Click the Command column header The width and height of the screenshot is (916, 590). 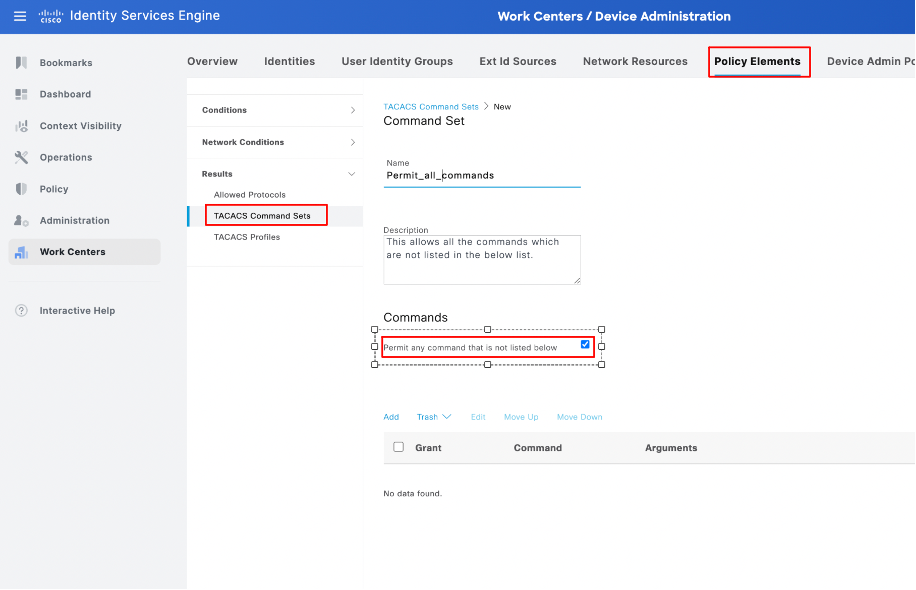click(x=538, y=447)
